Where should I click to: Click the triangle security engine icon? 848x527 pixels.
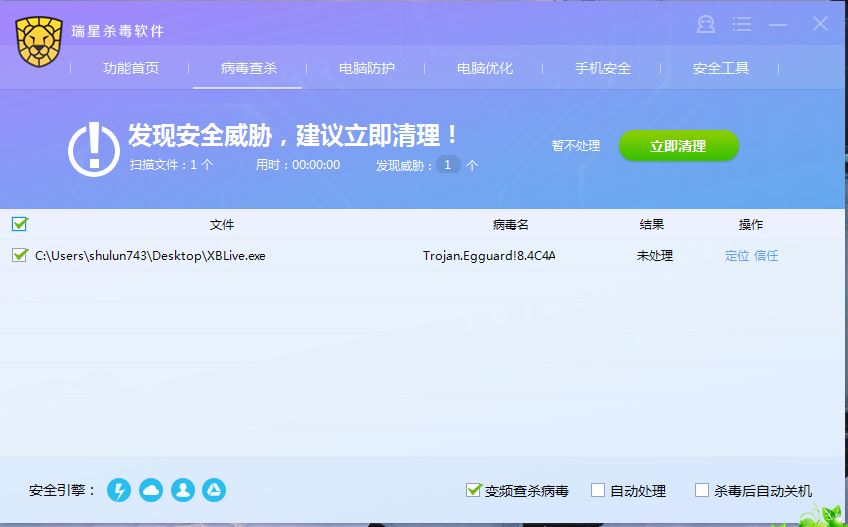click(214, 490)
